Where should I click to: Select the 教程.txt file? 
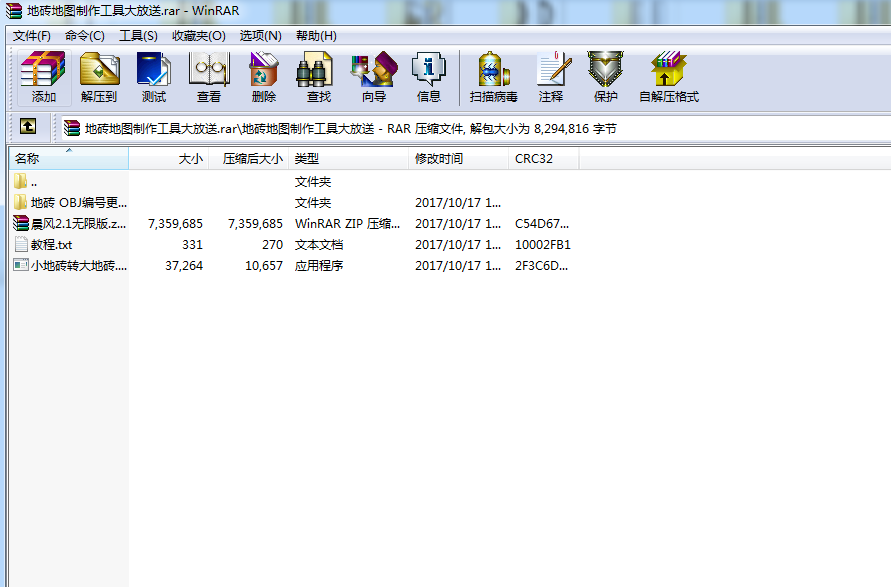pos(51,244)
